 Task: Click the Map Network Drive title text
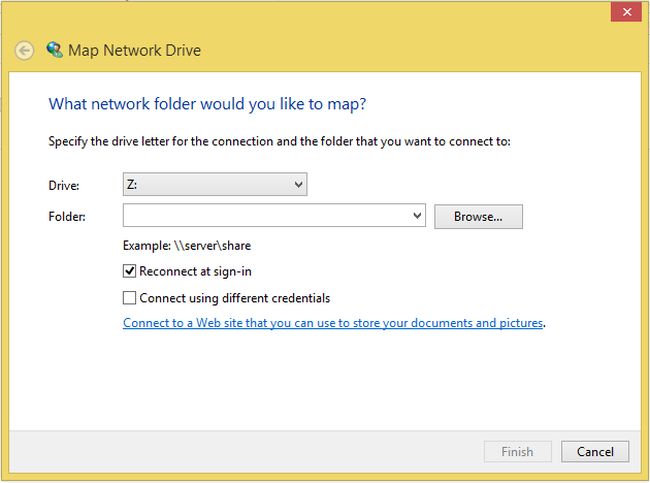(134, 51)
